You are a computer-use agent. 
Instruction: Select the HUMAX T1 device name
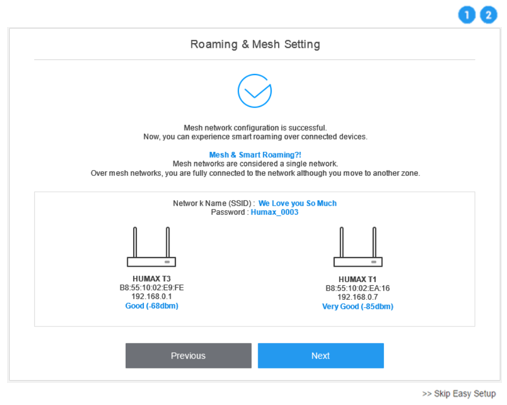[358, 279]
